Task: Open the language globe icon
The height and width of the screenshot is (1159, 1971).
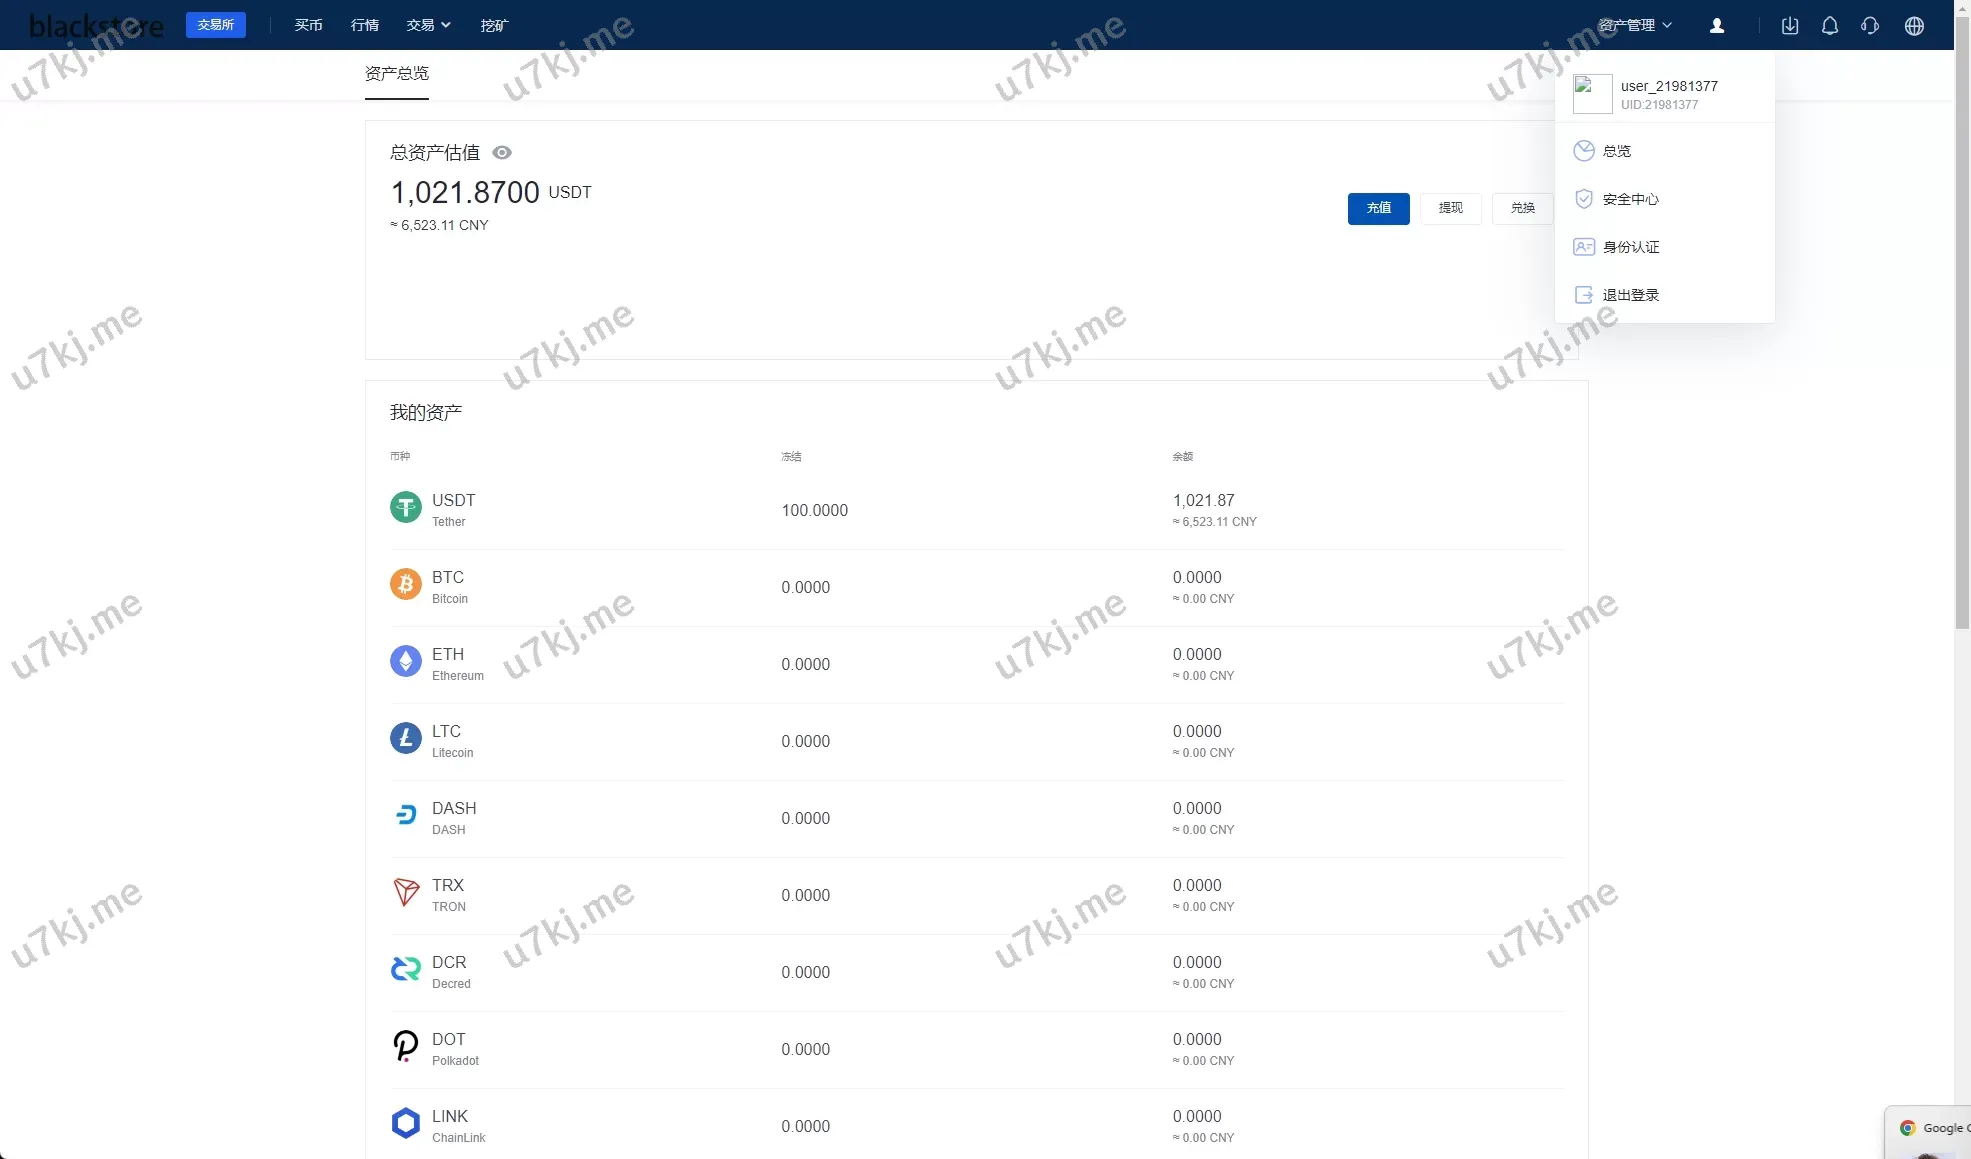Action: [1914, 26]
